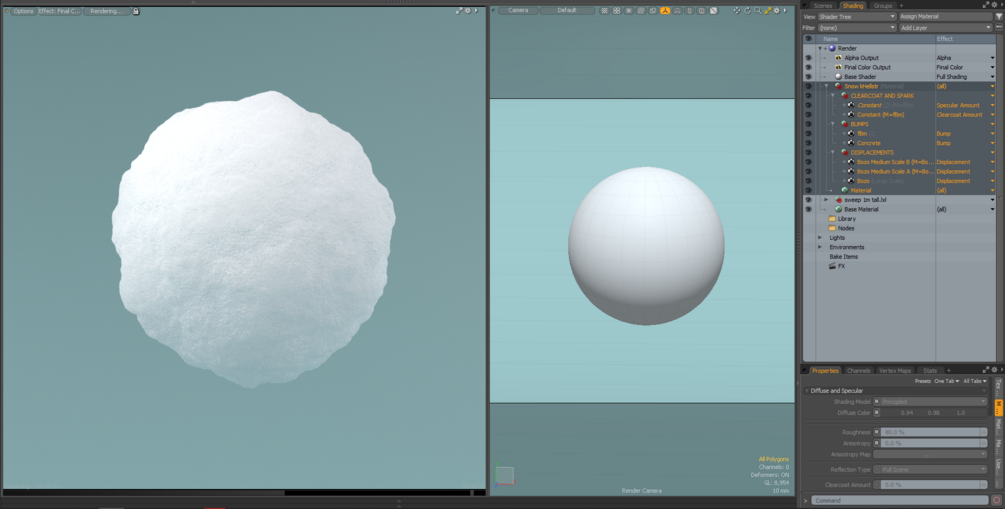This screenshot has width=1005, height=509.
Task: Open the Full Shading effect dropdown arrow
Action: tap(992, 77)
